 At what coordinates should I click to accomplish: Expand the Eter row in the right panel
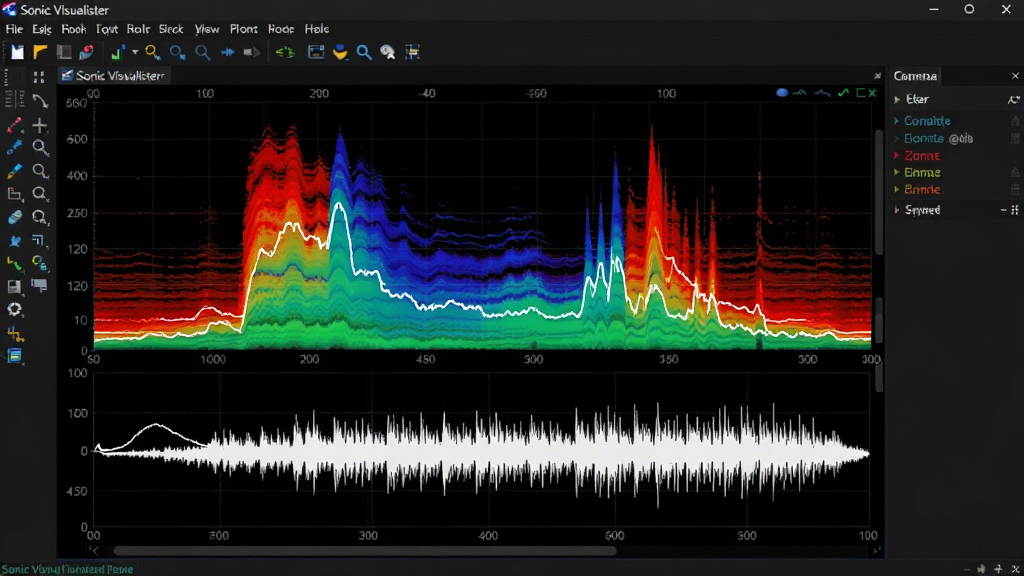pos(897,99)
